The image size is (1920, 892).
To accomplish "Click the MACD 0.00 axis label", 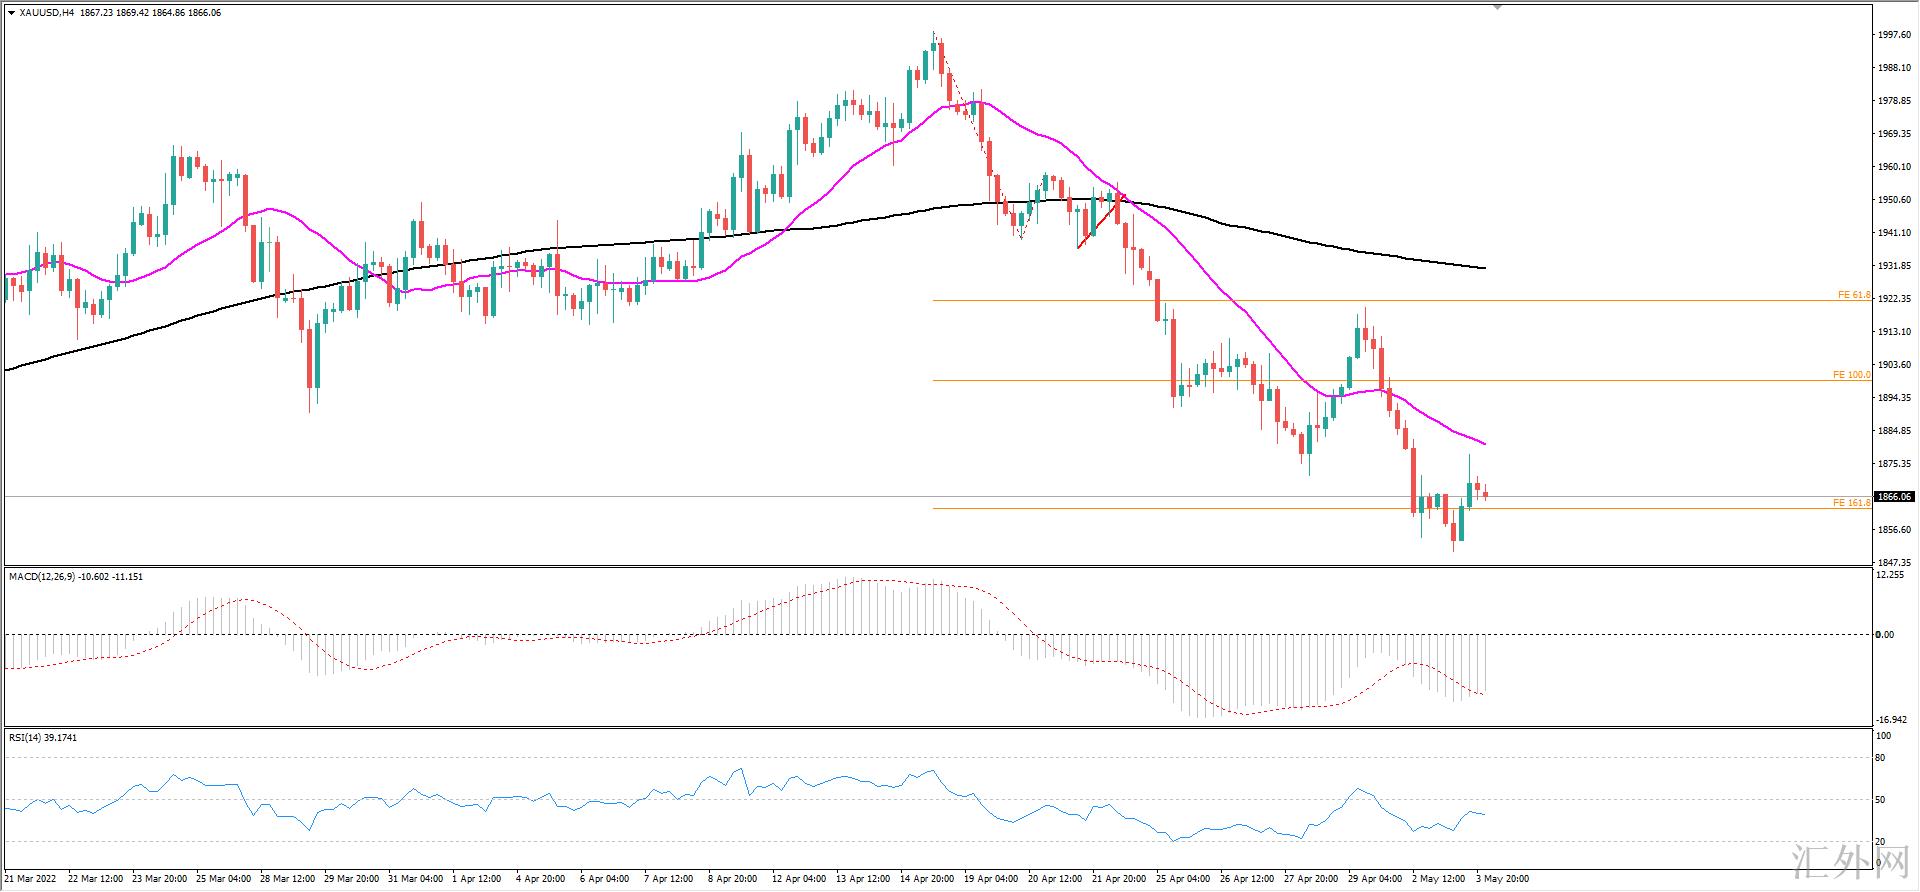I will point(1884,635).
